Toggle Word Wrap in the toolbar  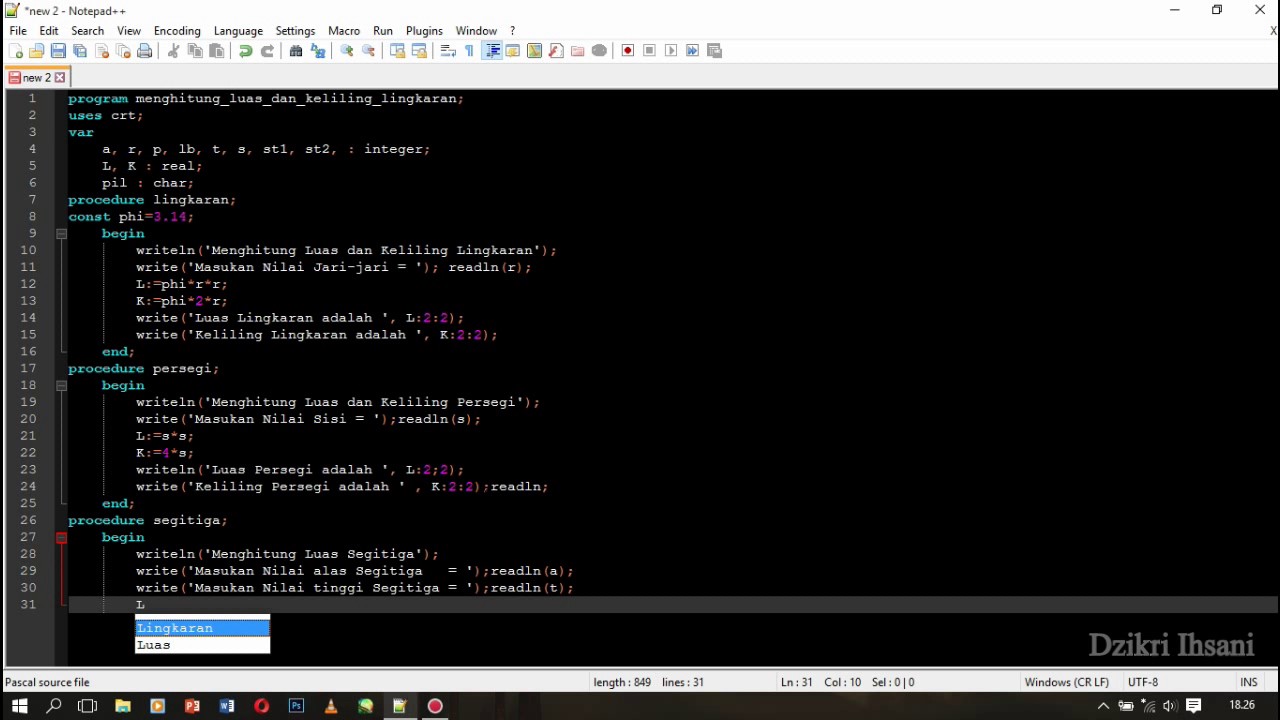[x=448, y=51]
